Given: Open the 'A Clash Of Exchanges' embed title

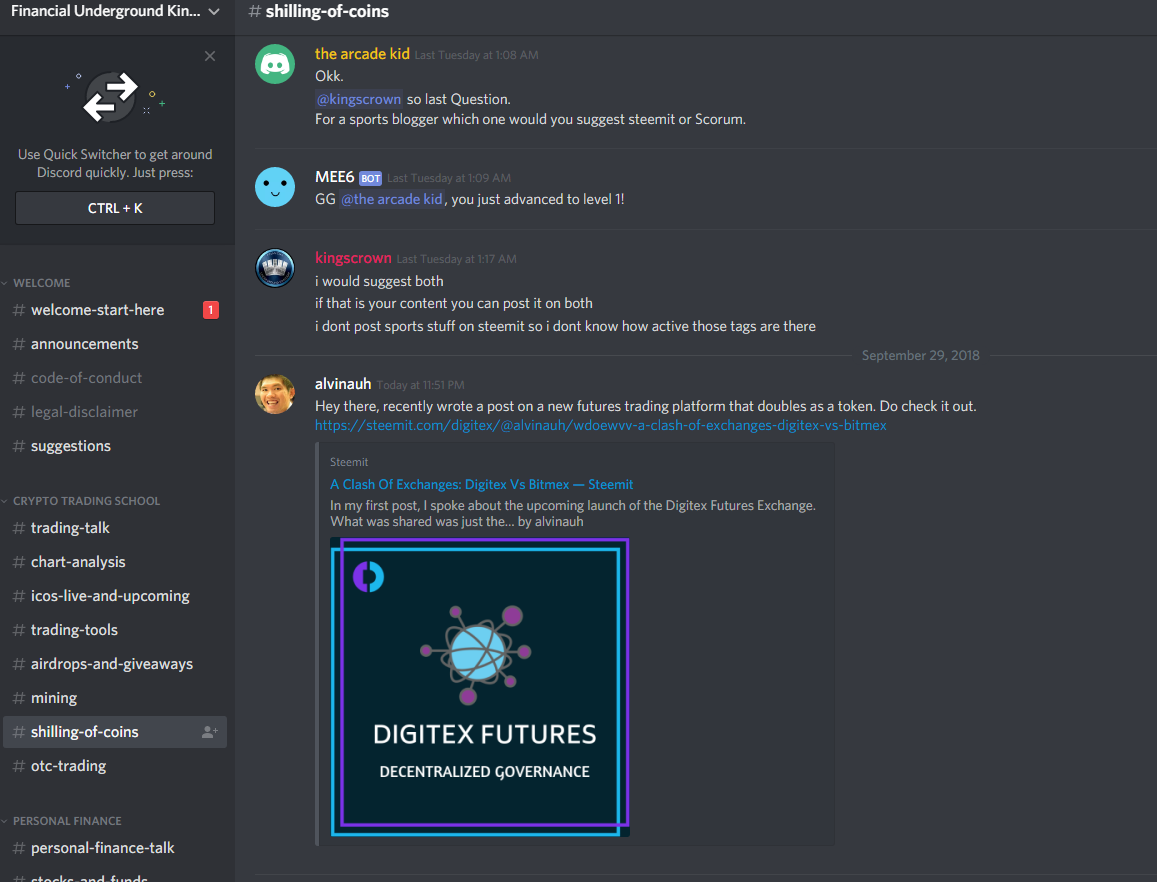Looking at the screenshot, I should [481, 484].
